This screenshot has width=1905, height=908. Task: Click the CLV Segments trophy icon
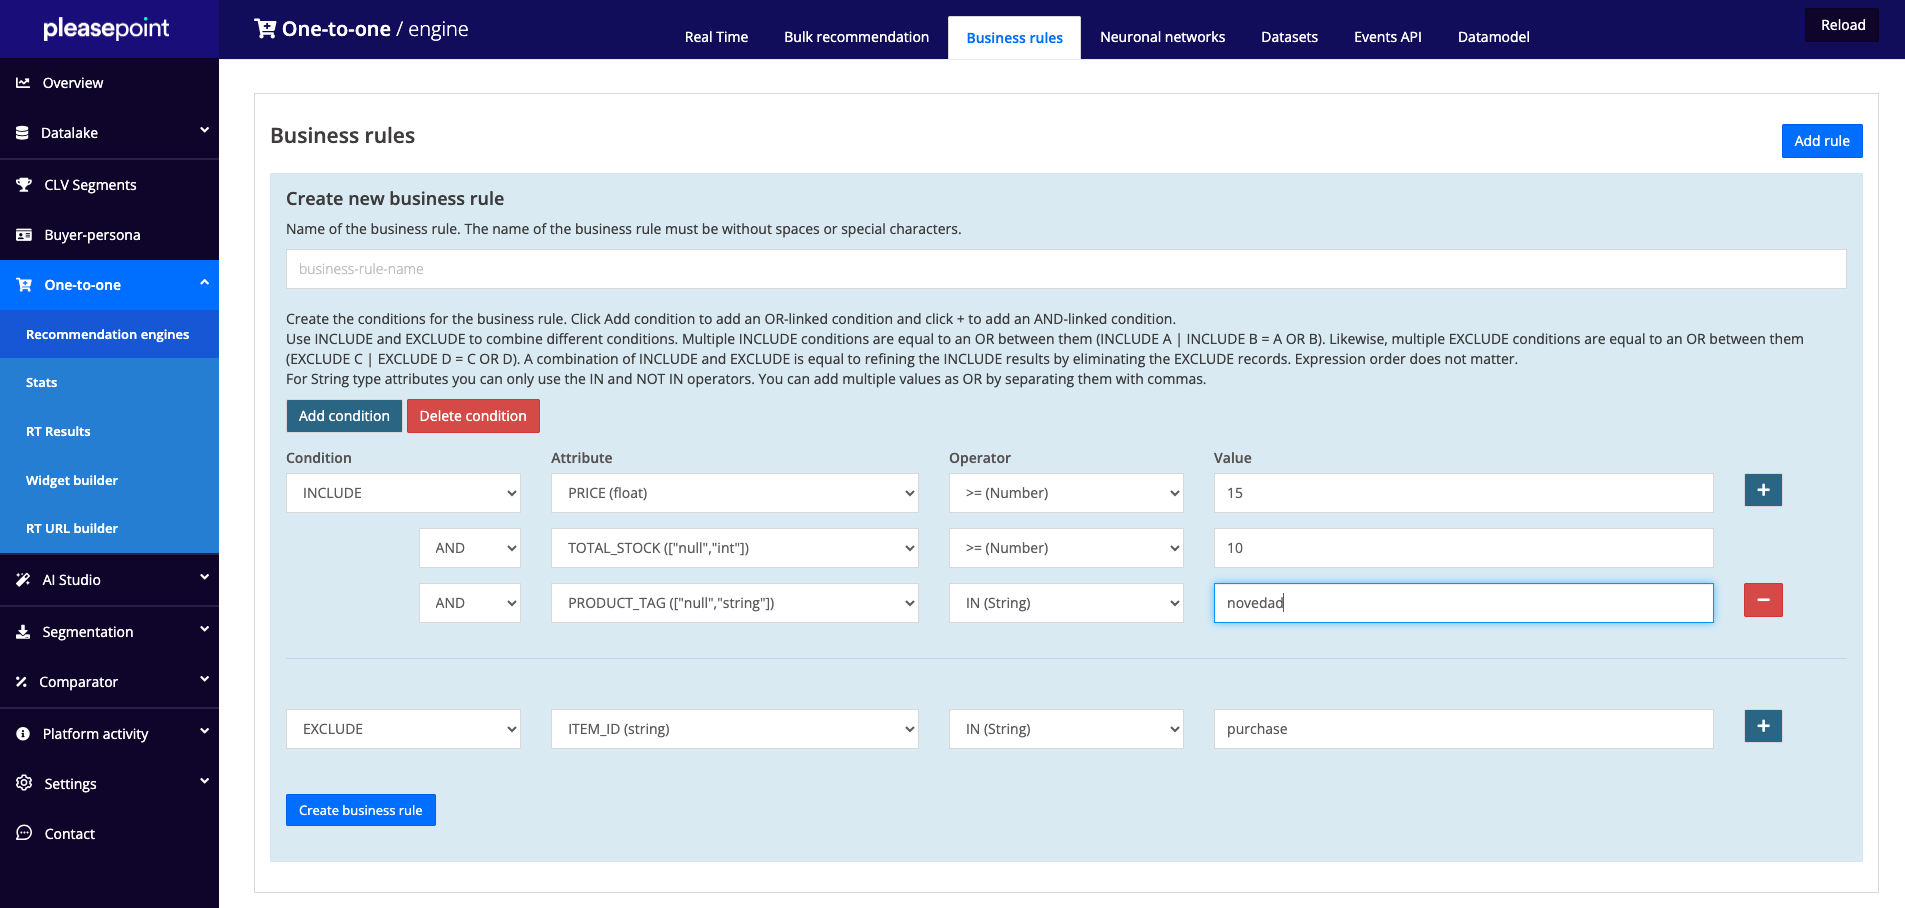[24, 185]
